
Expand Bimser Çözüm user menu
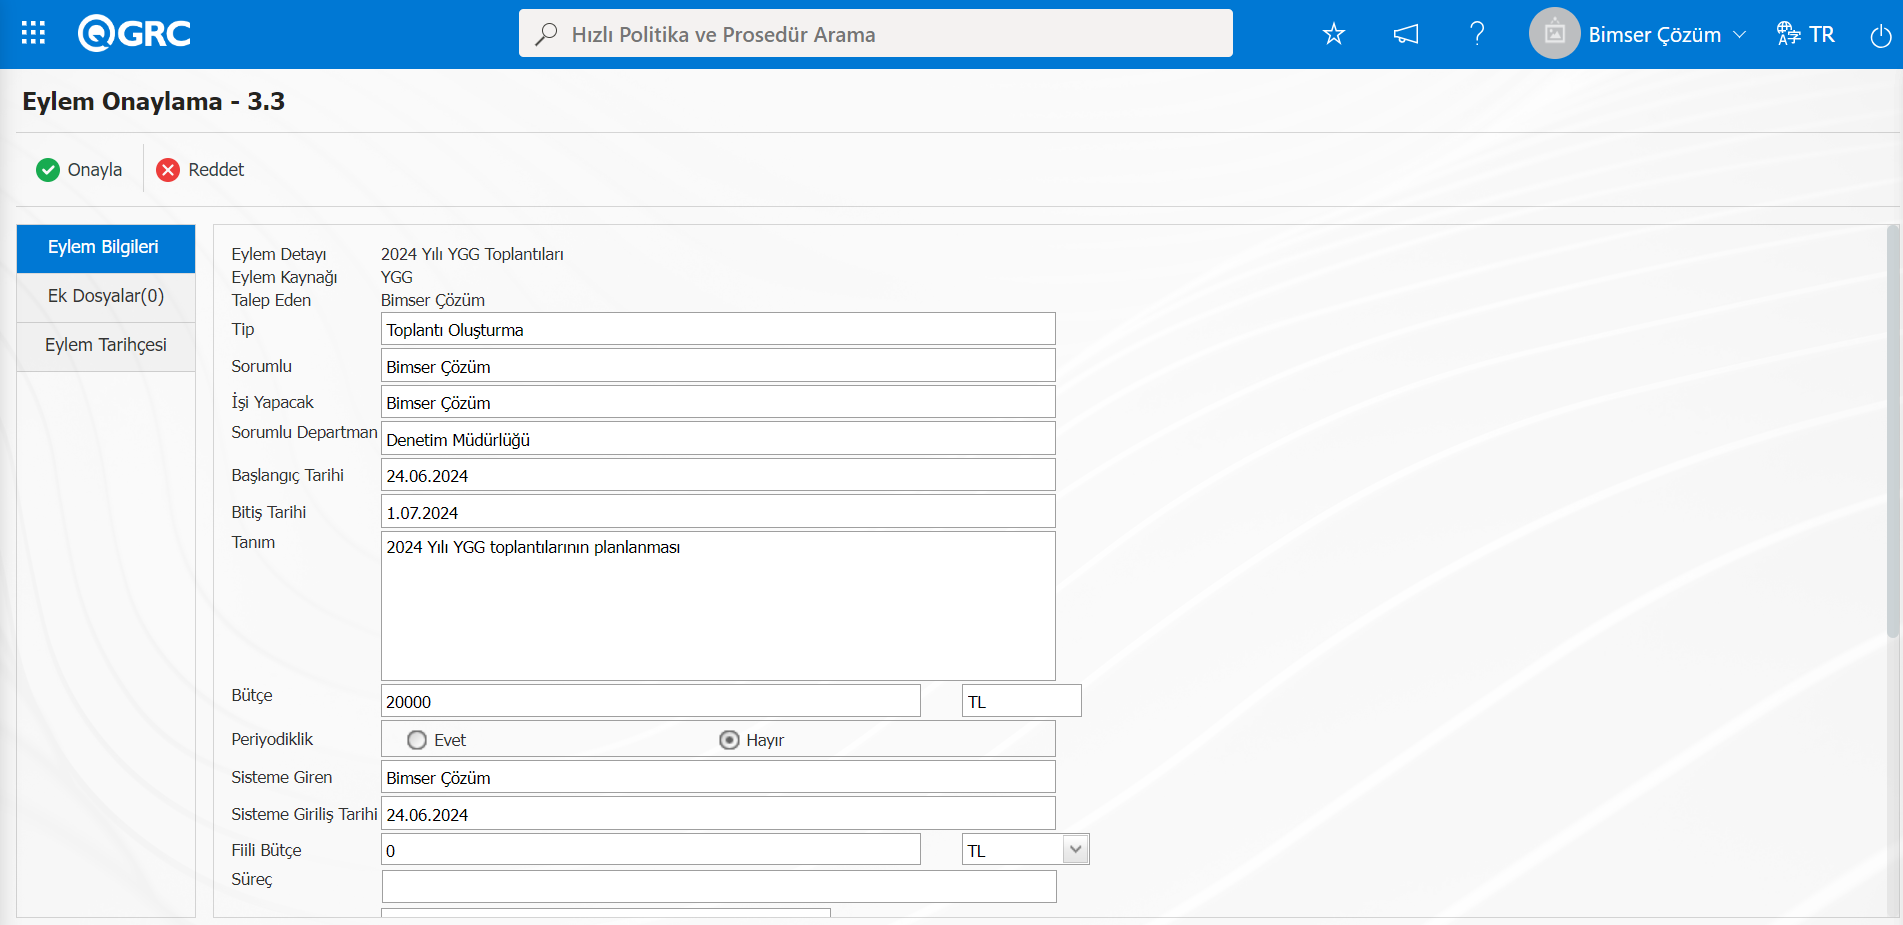click(1667, 34)
